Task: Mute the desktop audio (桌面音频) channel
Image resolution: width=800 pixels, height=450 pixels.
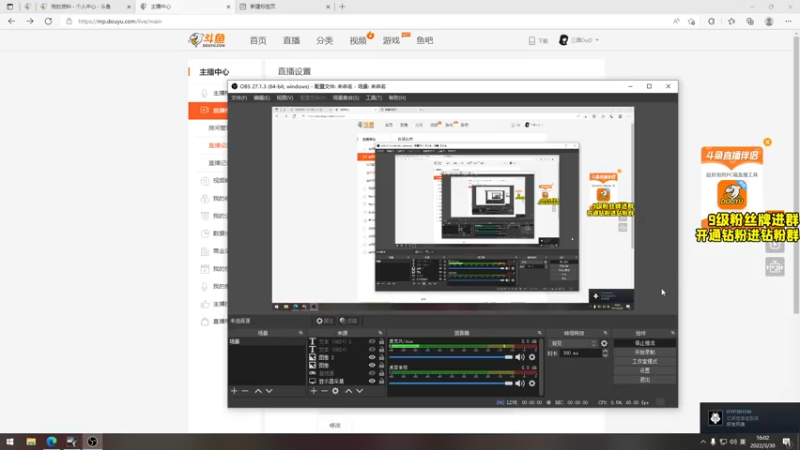Action: tap(519, 383)
